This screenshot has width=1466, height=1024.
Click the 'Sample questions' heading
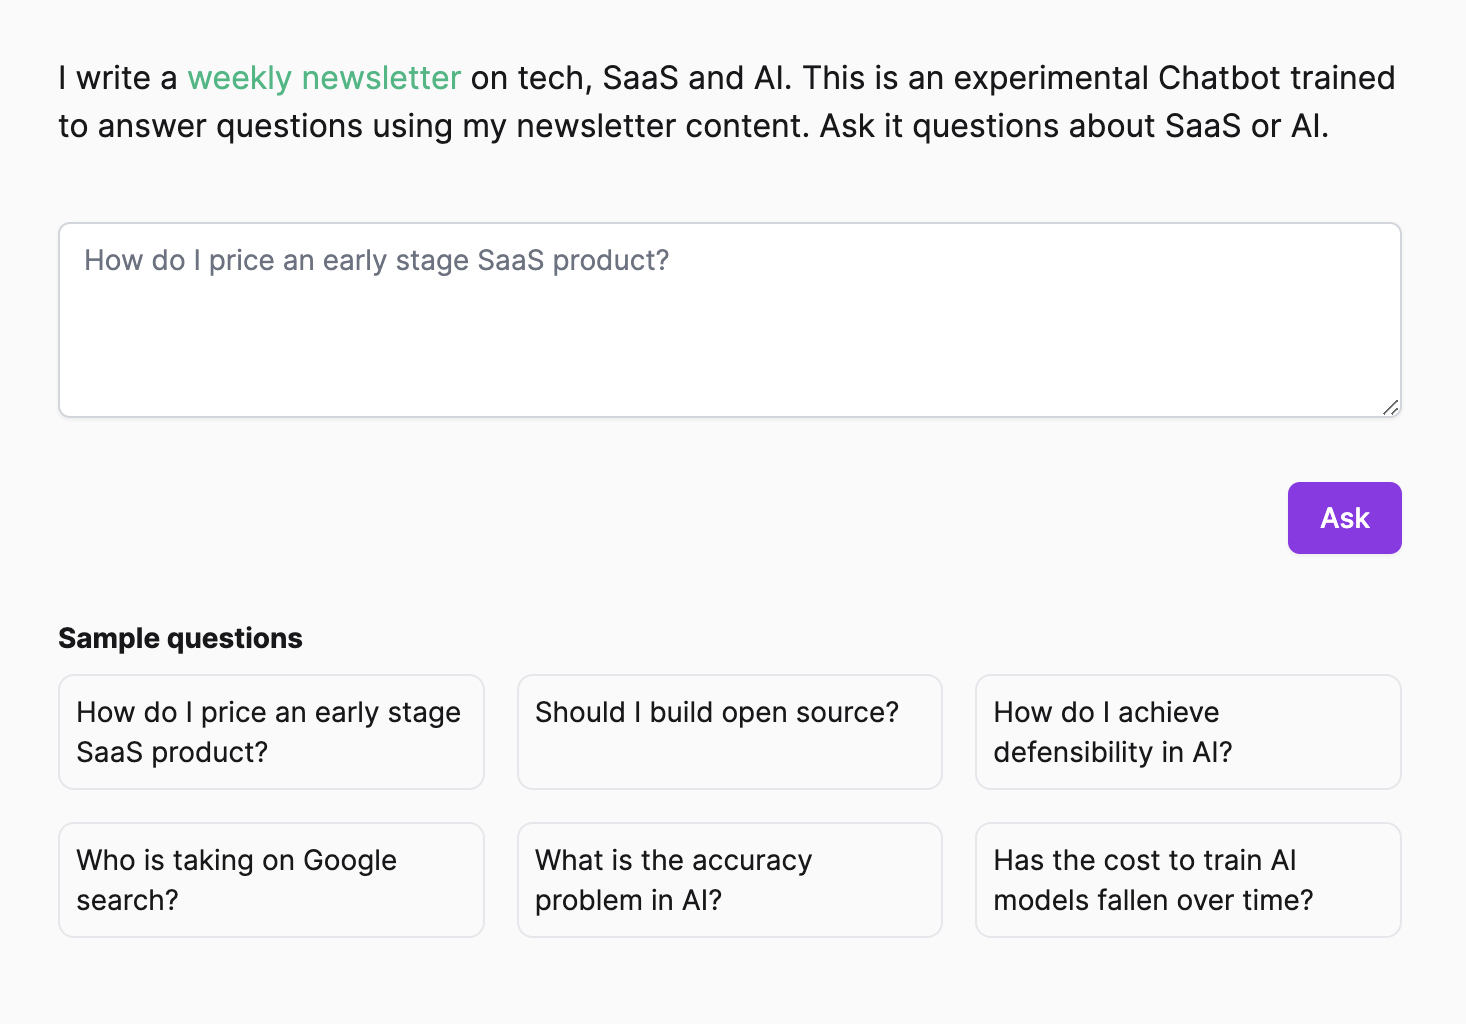click(x=180, y=638)
